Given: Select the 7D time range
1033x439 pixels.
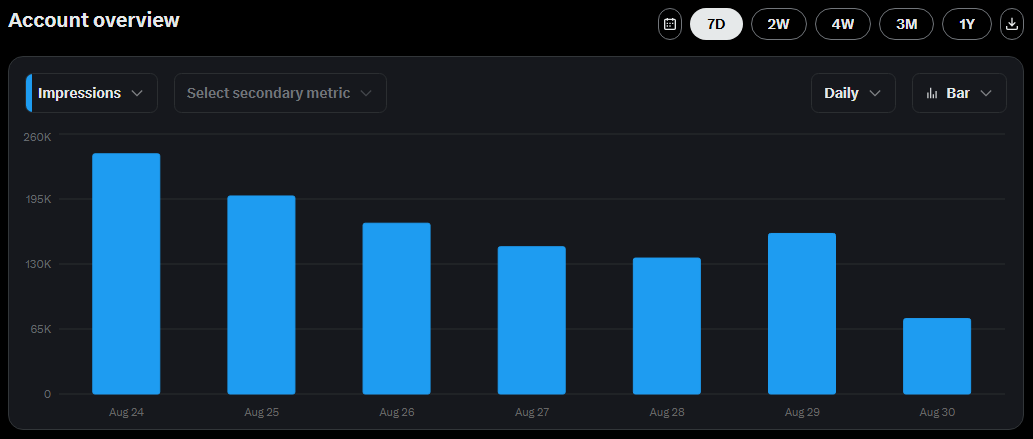Looking at the screenshot, I should pos(716,24).
